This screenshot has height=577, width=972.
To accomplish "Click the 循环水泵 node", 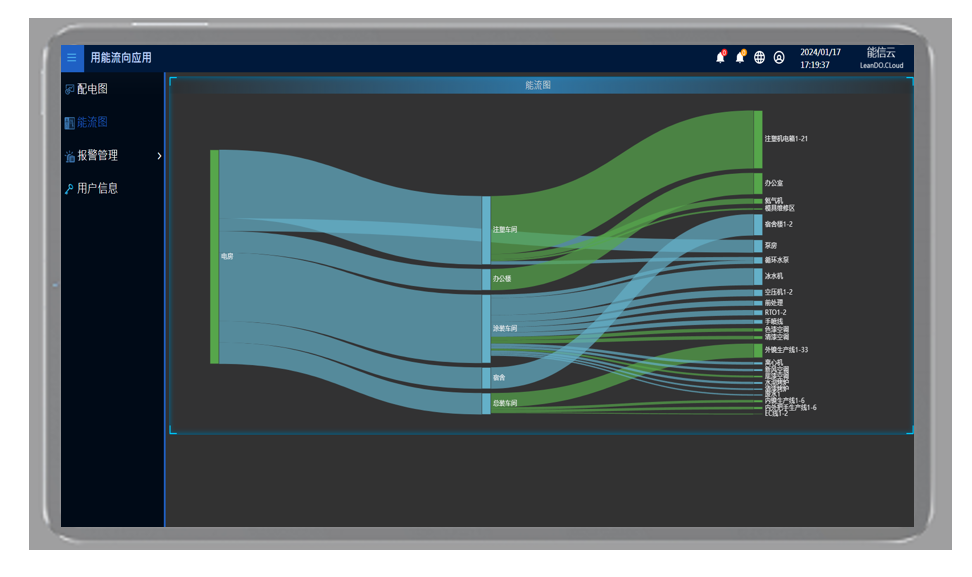I will coord(758,260).
